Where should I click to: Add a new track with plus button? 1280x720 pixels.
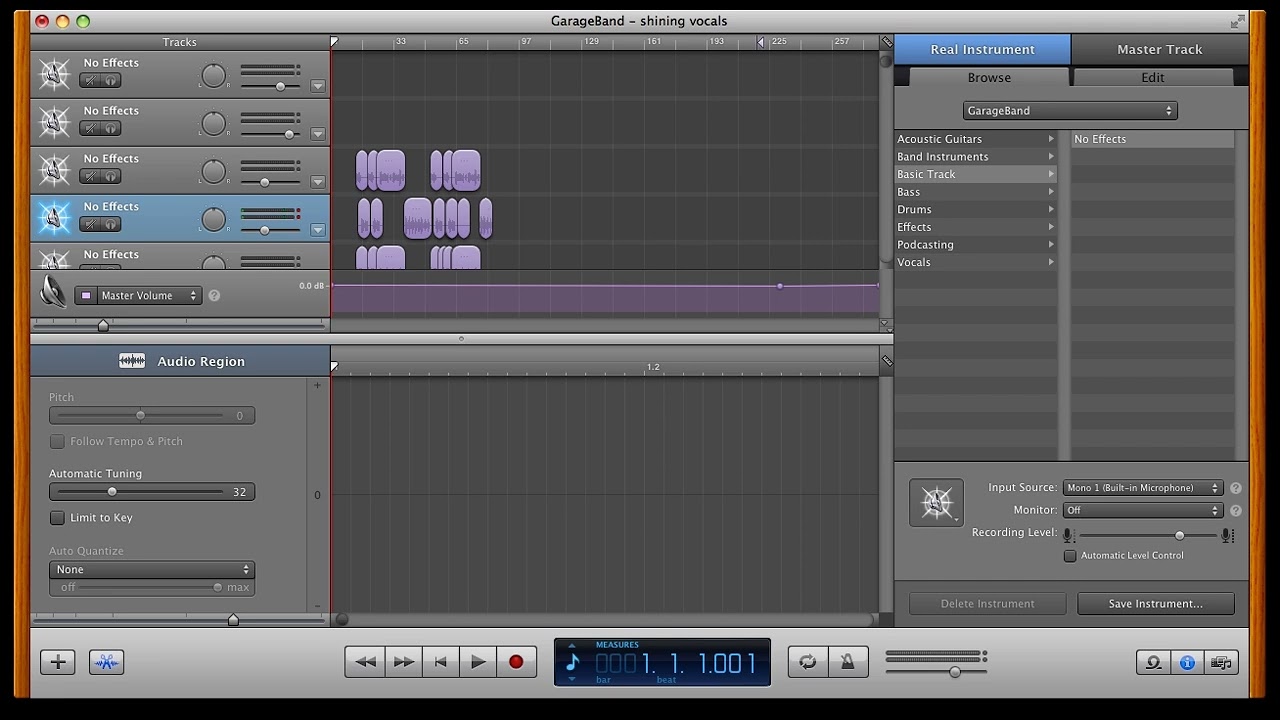click(58, 662)
